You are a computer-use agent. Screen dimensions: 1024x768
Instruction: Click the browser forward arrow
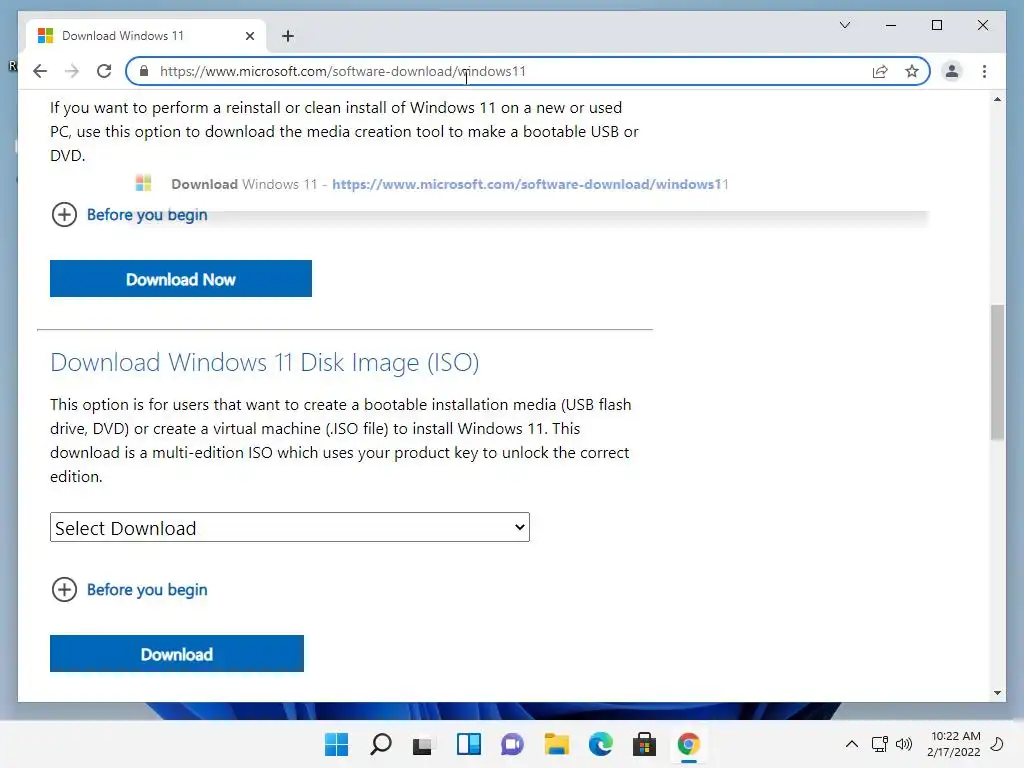click(72, 71)
